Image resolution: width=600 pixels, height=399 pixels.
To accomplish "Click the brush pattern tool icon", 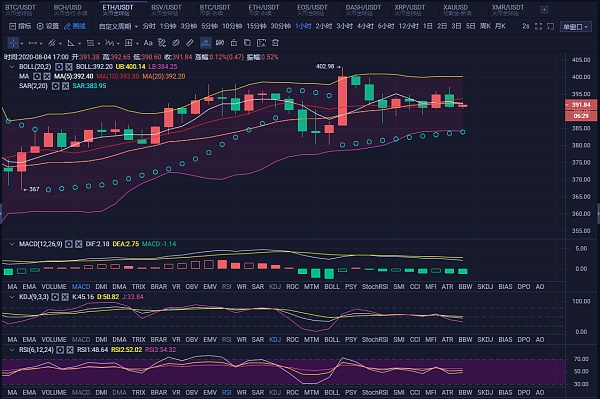I will (162, 43).
